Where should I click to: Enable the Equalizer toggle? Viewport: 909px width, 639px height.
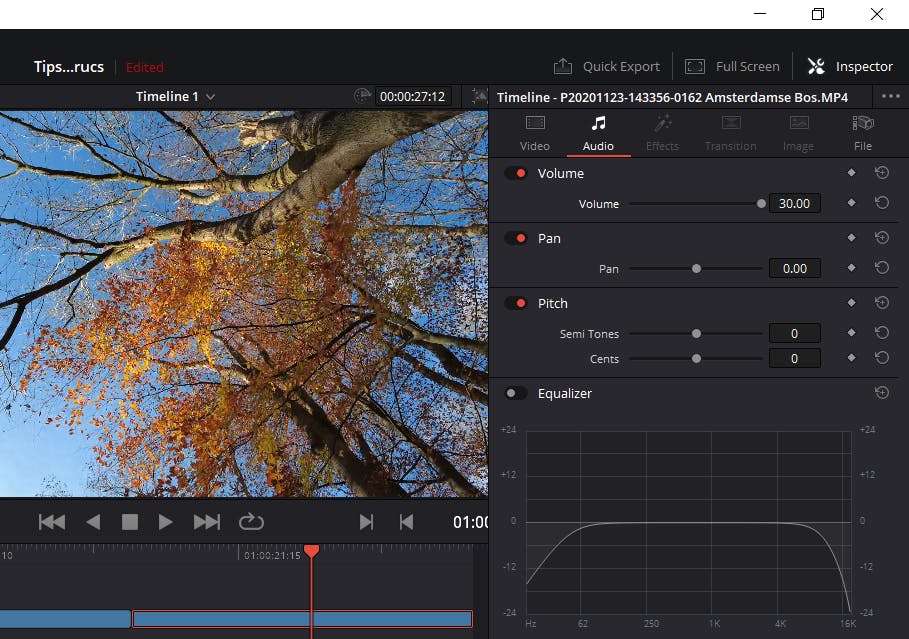pyautogui.click(x=516, y=393)
